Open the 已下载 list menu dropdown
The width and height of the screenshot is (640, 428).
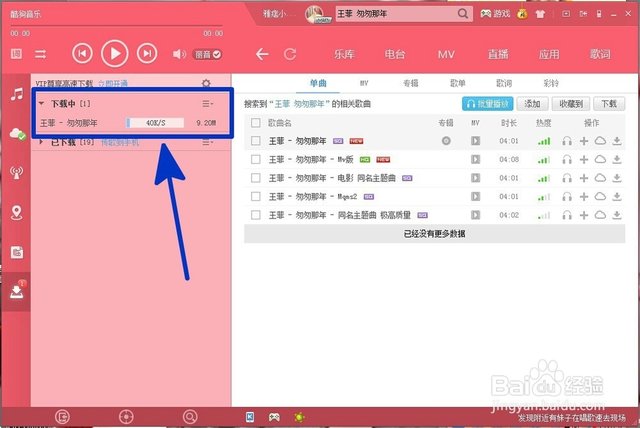coord(208,142)
